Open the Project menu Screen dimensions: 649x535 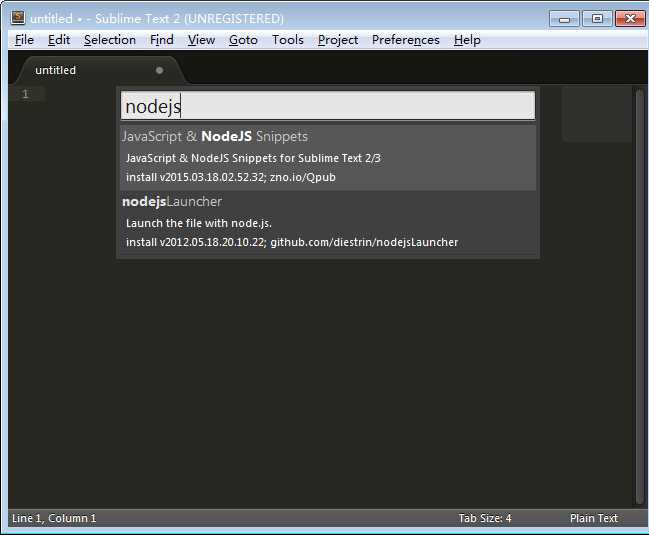[x=338, y=40]
